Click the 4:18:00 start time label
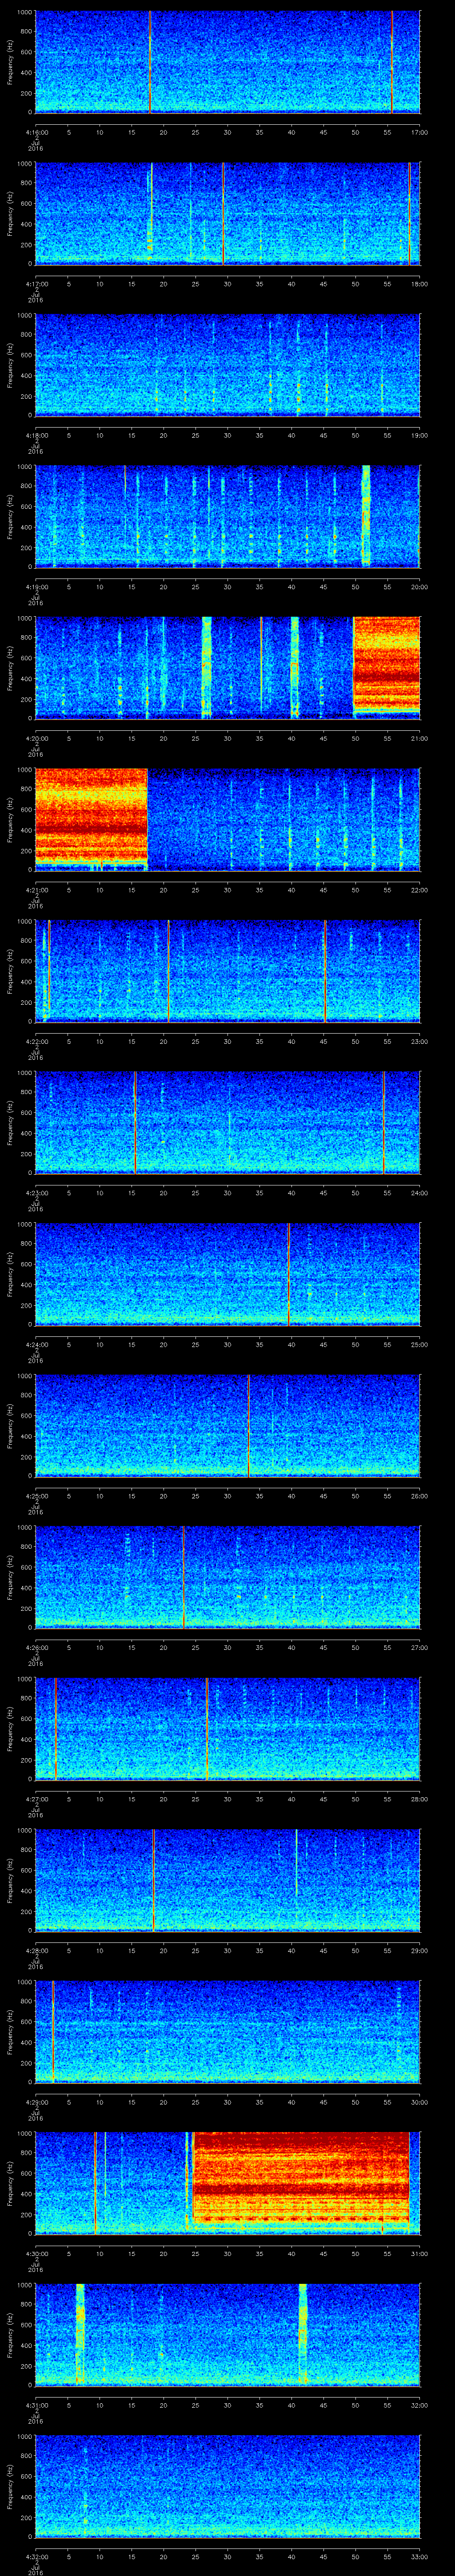 click(37, 435)
